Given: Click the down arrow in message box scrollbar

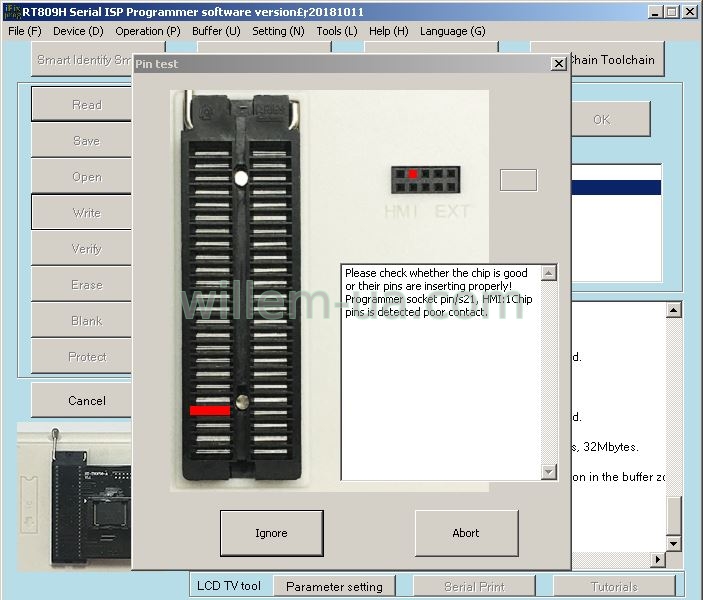Looking at the screenshot, I should [549, 471].
